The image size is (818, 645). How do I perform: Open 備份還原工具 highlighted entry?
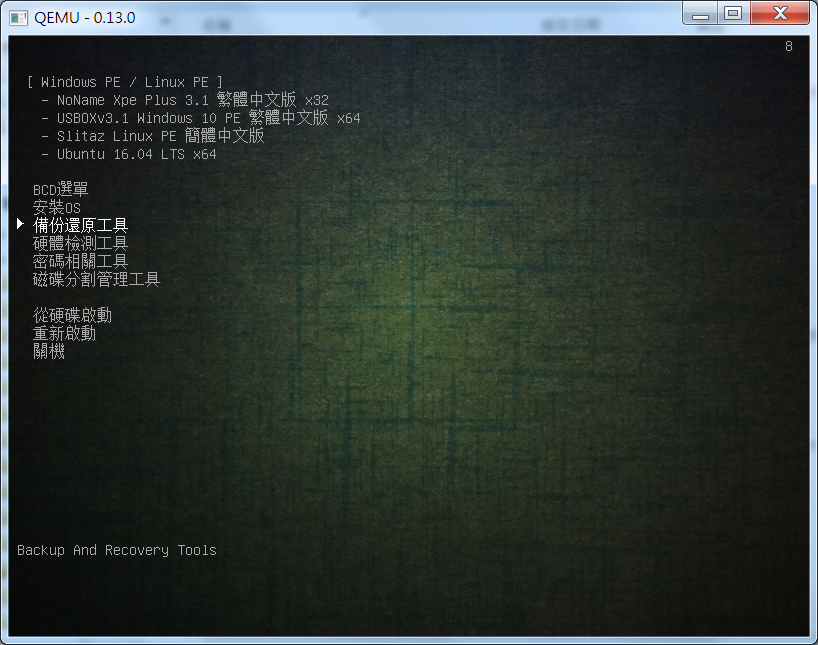80,225
